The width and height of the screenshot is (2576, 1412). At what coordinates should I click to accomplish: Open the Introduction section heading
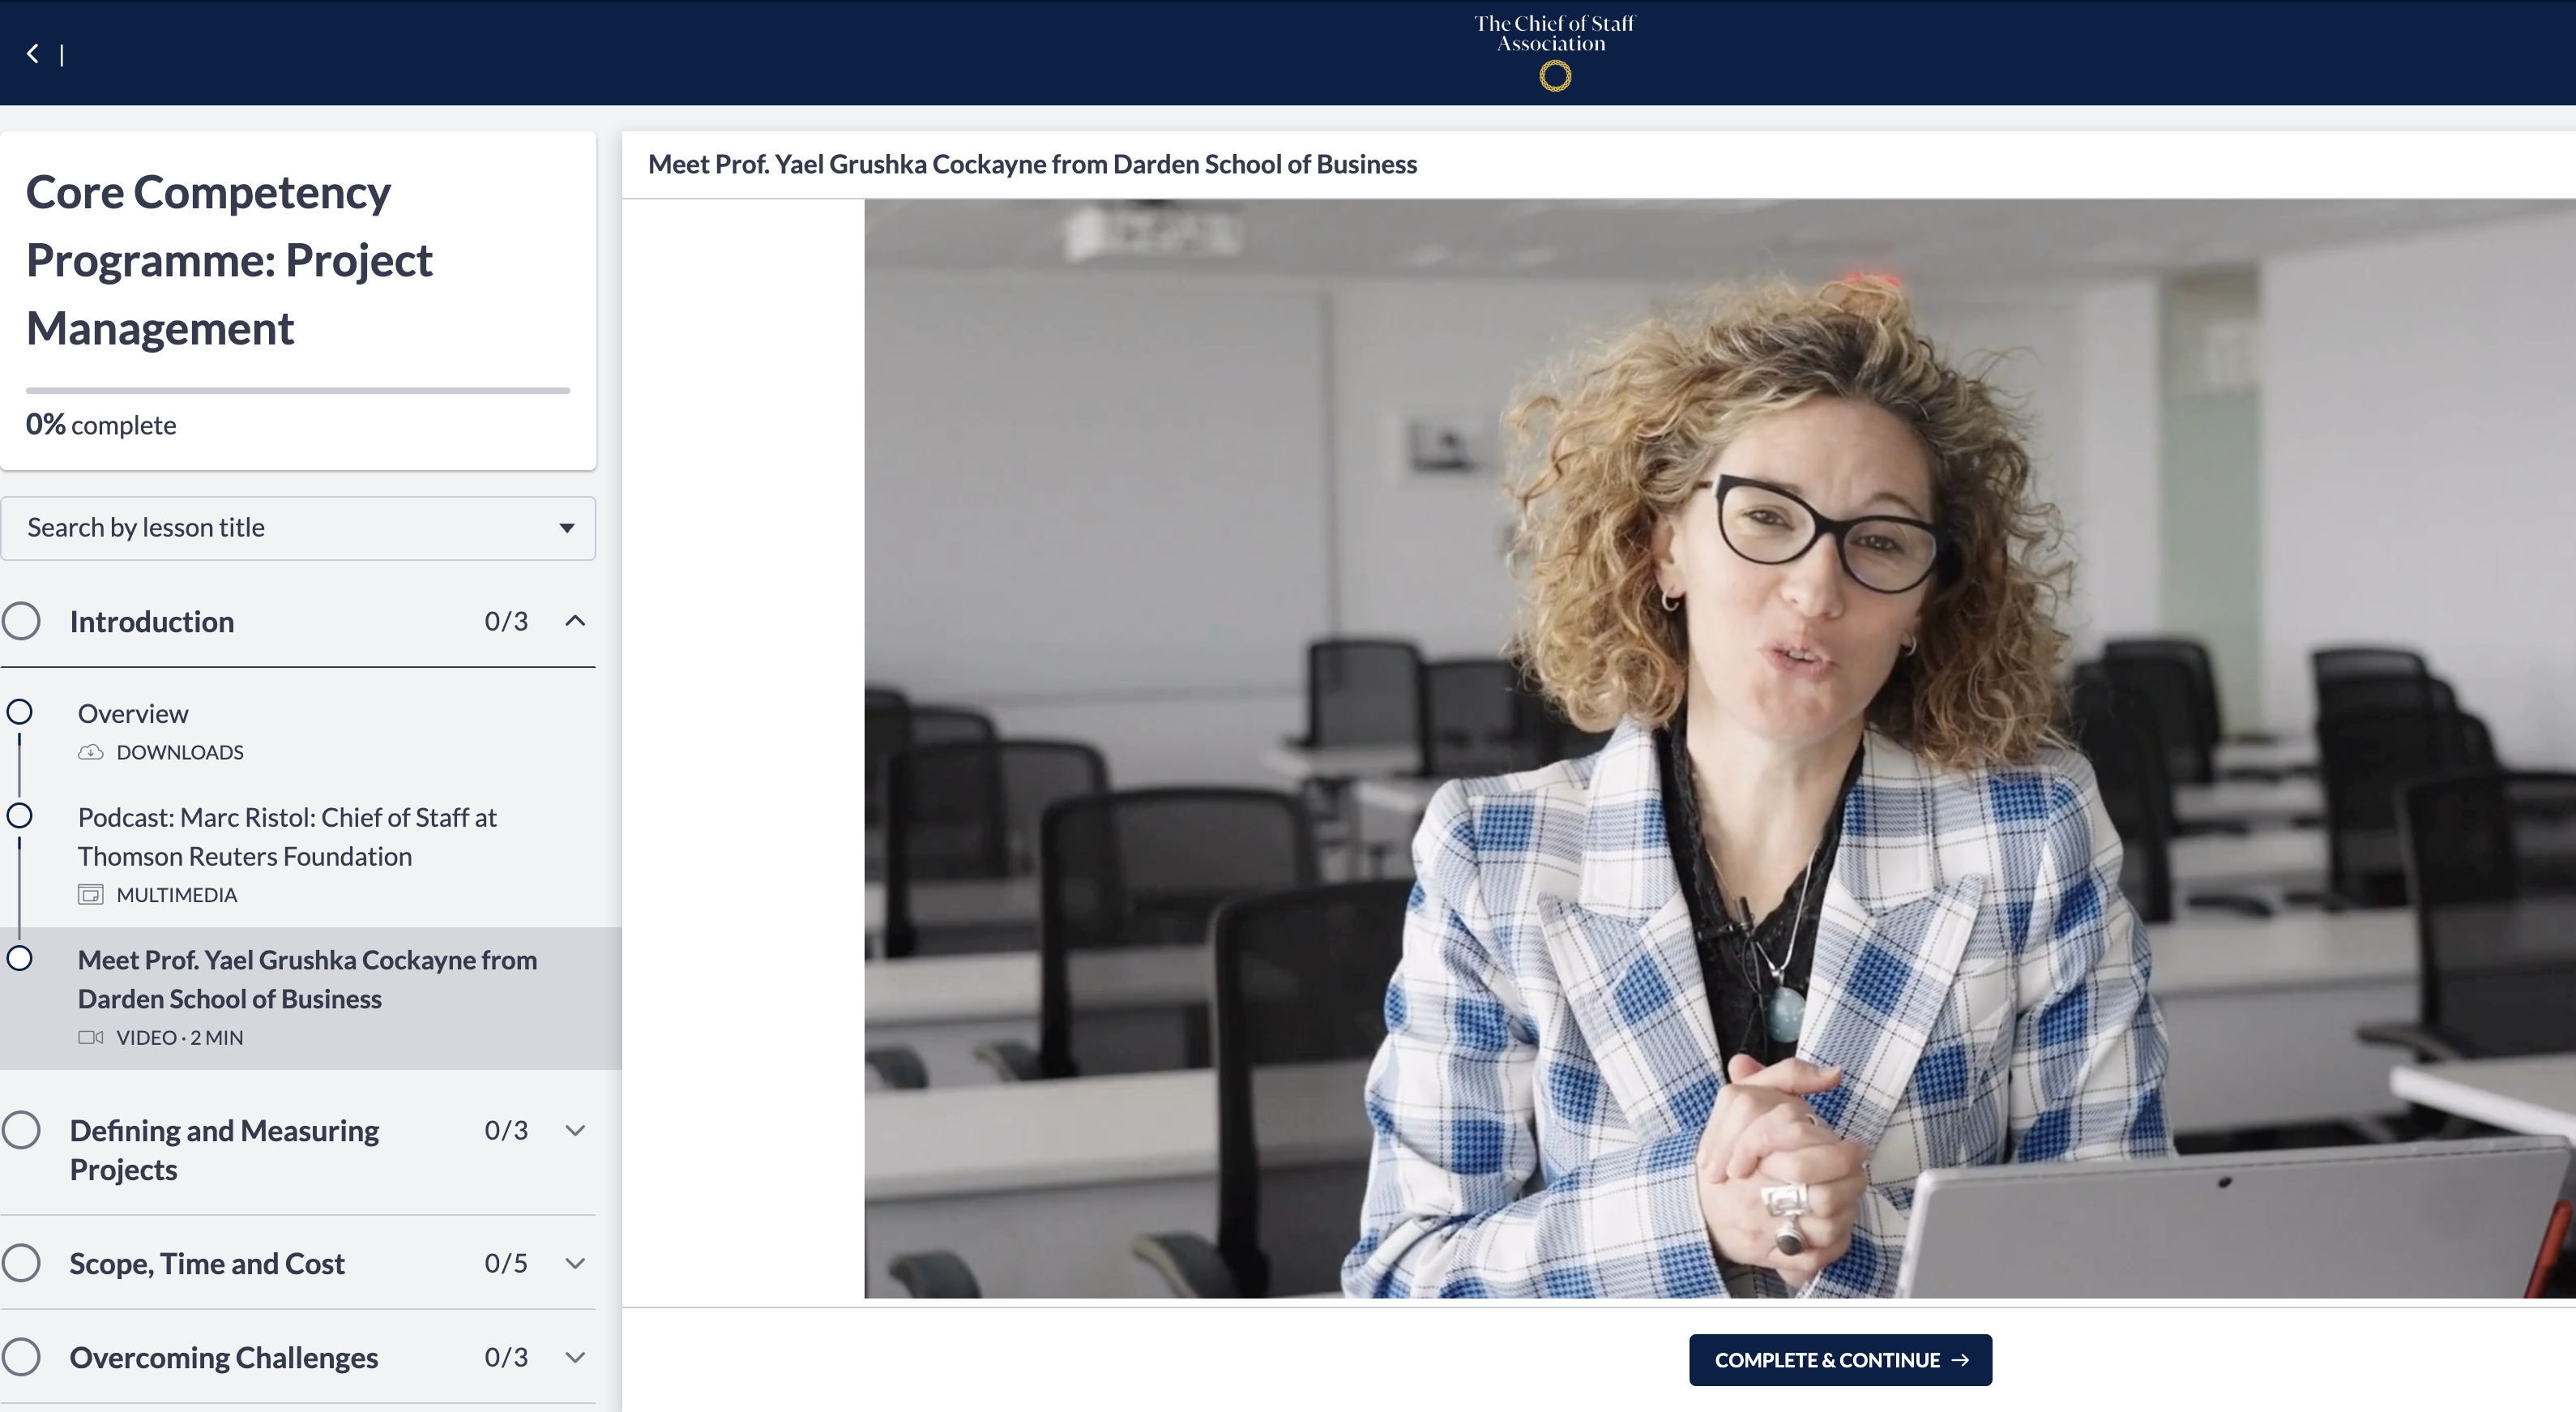[152, 621]
